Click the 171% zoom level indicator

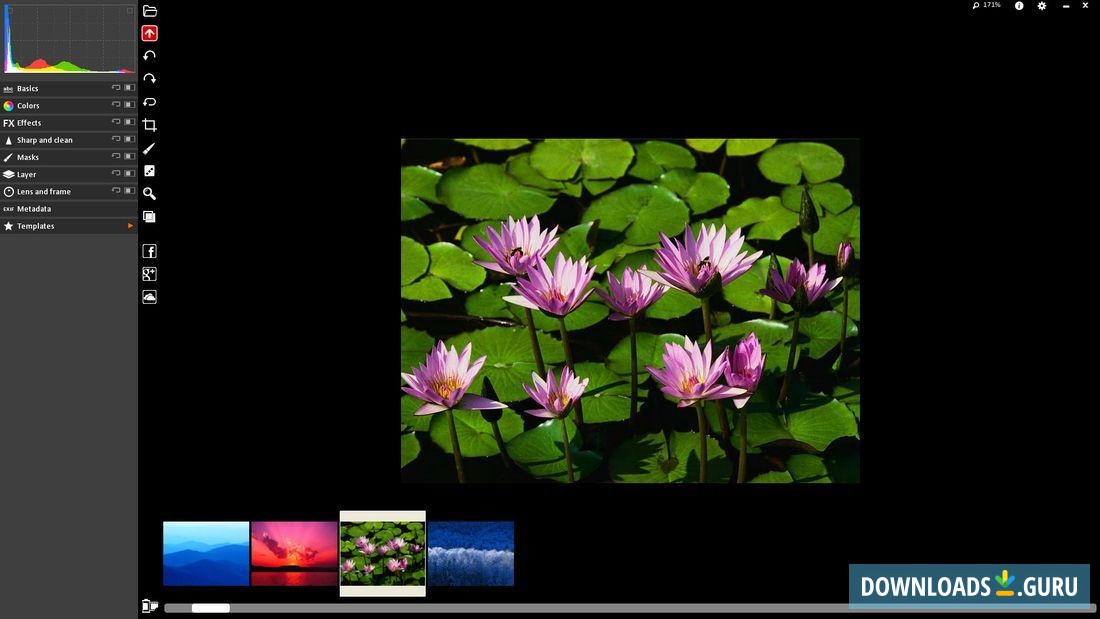(x=987, y=5)
